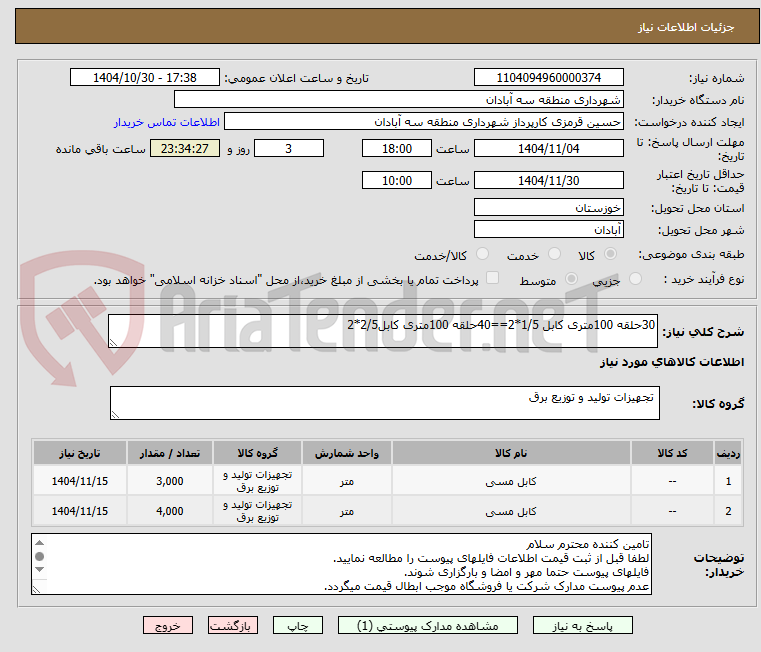This screenshot has height=652, width=761.
Task: Click row number 1 cell
Action: click(x=728, y=481)
